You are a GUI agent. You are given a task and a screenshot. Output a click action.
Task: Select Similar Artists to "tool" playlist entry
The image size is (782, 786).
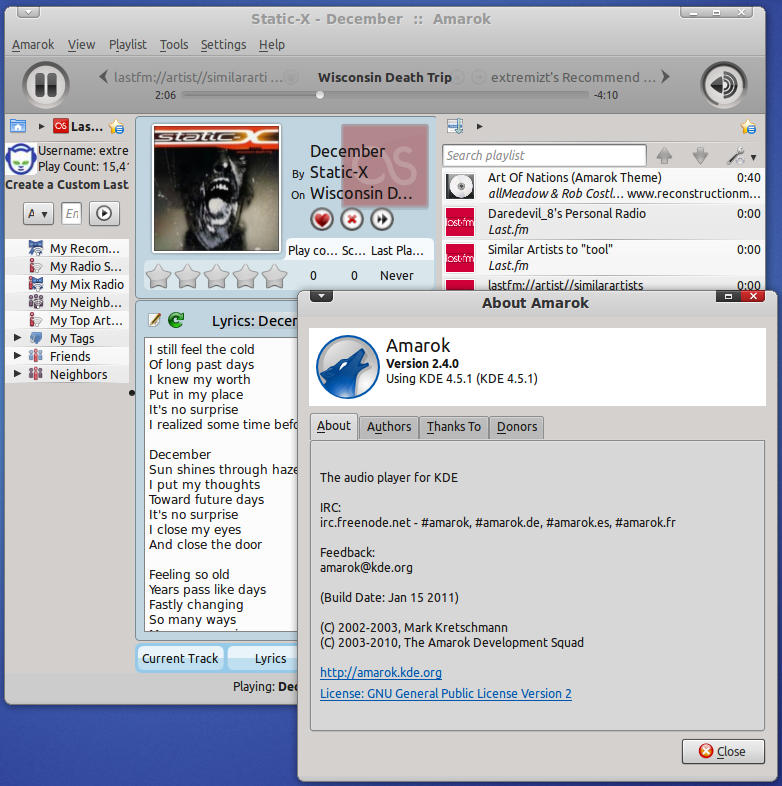tap(603, 258)
